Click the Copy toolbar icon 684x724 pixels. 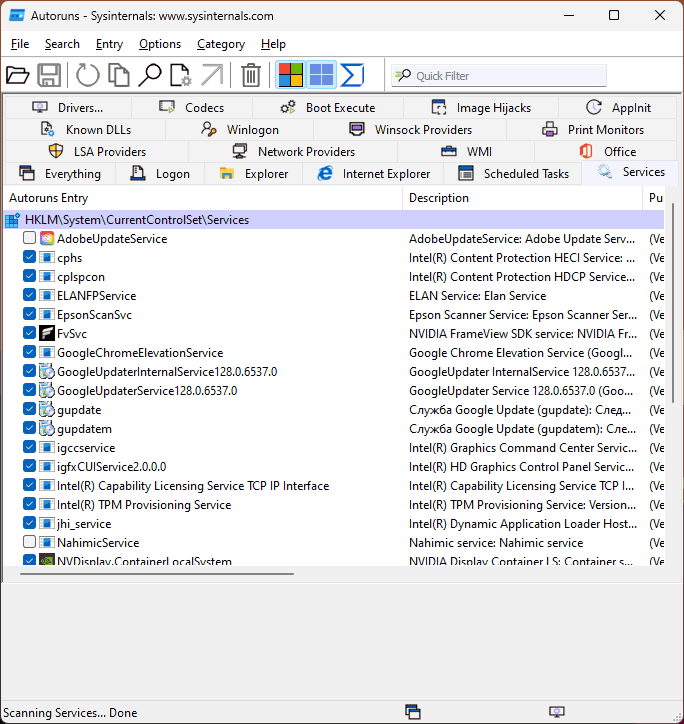click(119, 75)
